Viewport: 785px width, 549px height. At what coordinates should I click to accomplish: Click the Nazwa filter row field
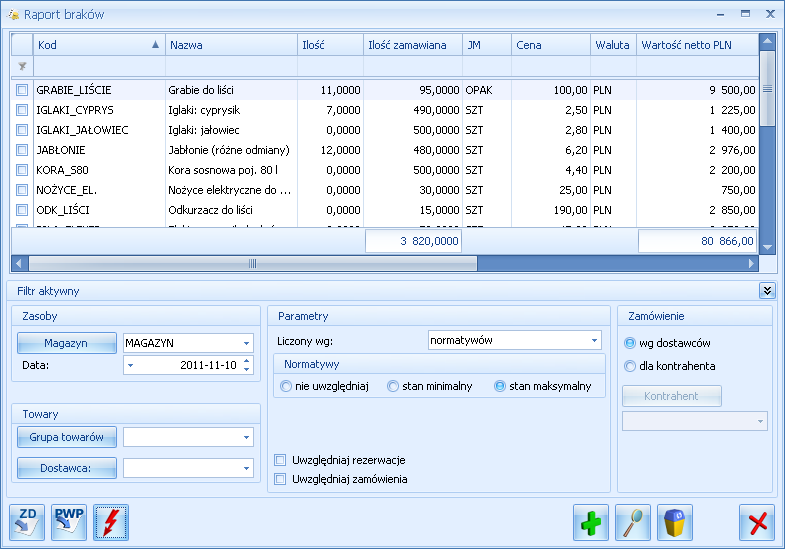click(231, 66)
